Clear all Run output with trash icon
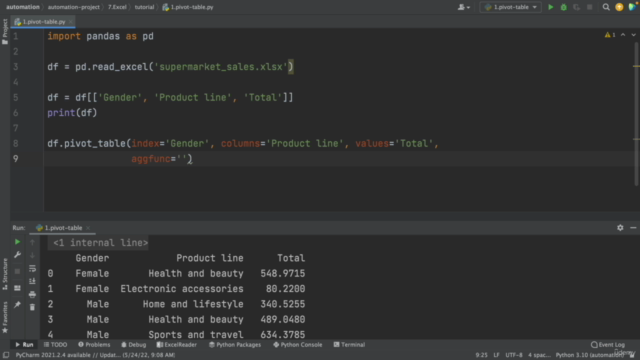 pyautogui.click(x=32, y=307)
